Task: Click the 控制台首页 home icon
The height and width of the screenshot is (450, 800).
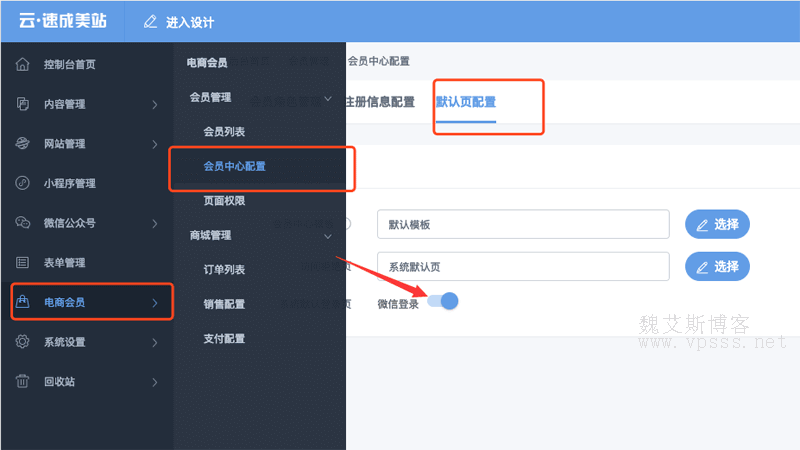Action: [x=22, y=65]
